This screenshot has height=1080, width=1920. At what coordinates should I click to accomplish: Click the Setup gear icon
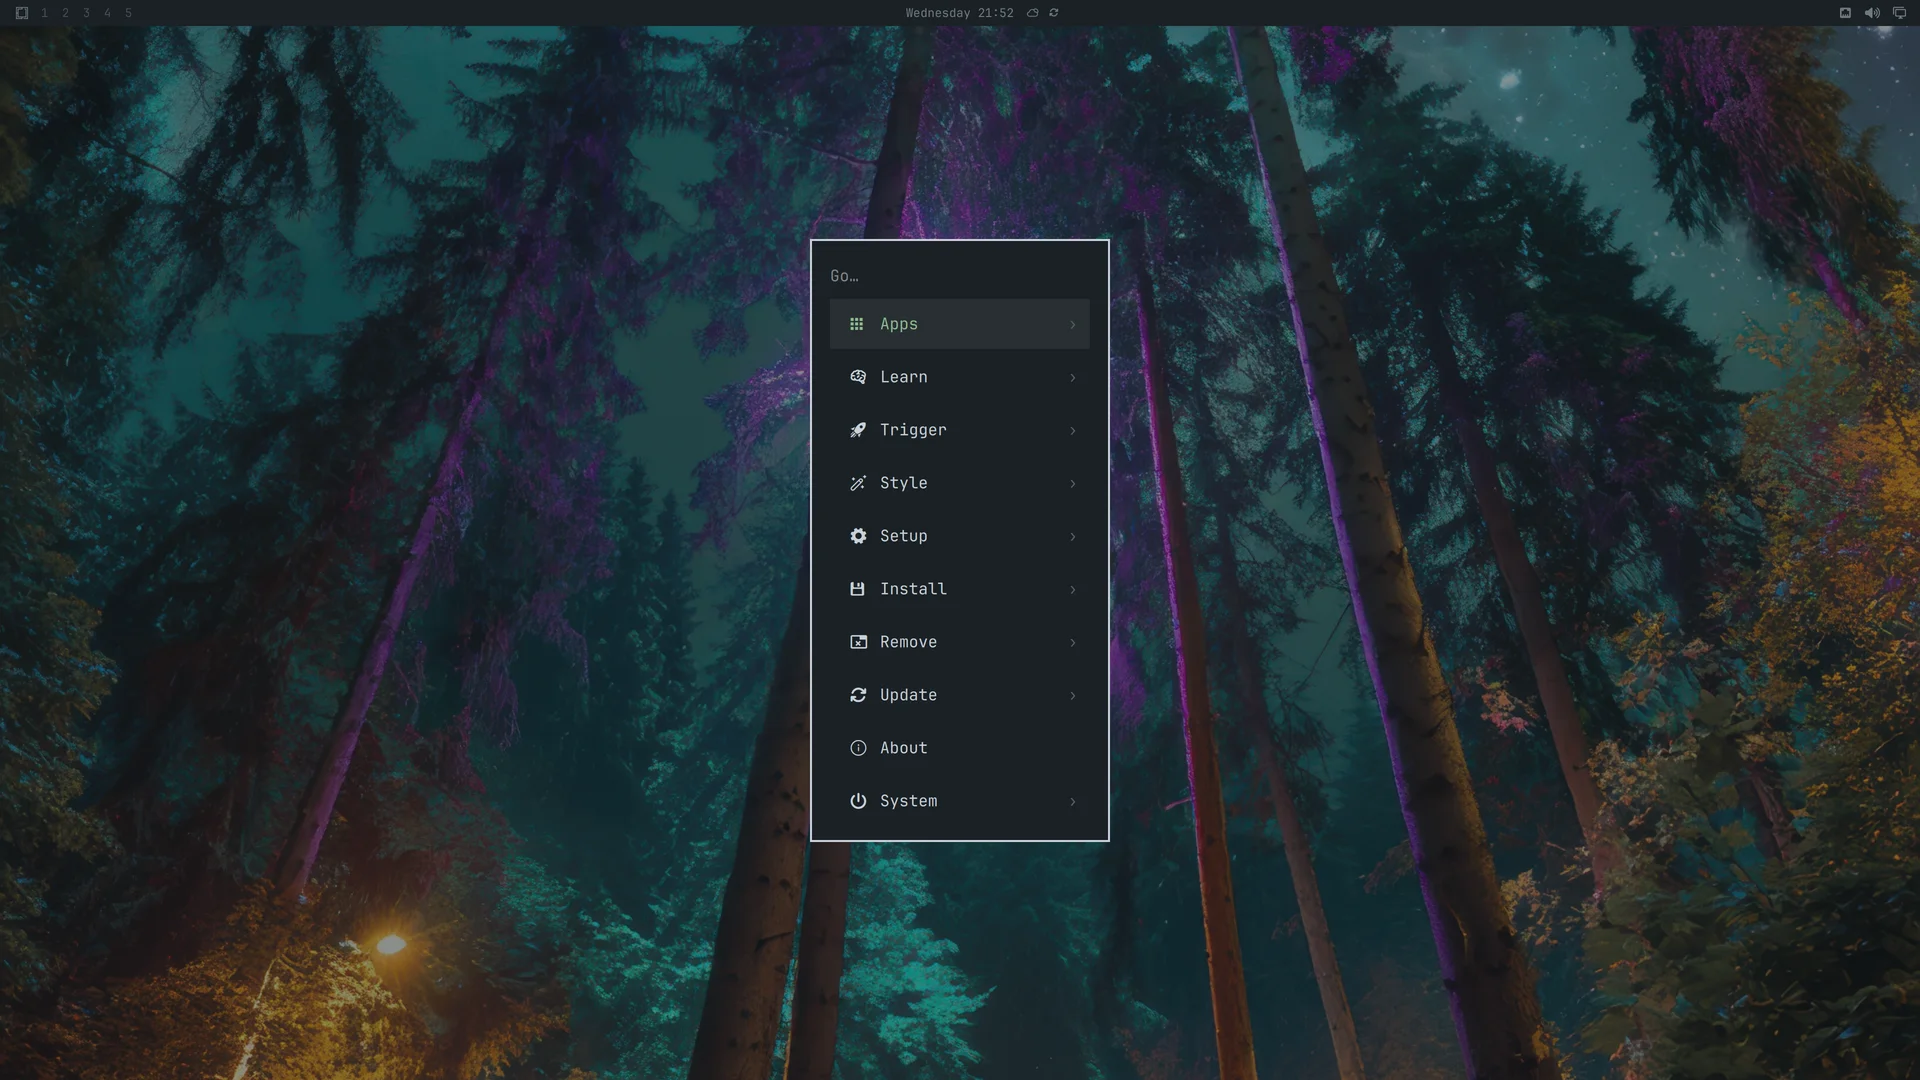[858, 536]
